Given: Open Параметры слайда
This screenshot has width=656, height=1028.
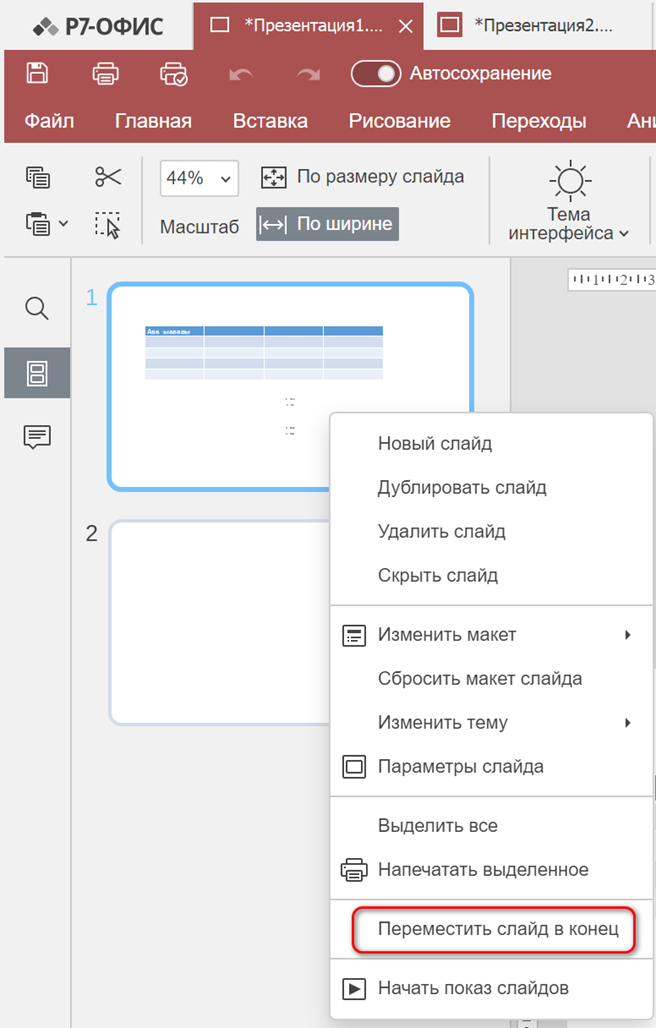Looking at the screenshot, I should tap(492, 766).
